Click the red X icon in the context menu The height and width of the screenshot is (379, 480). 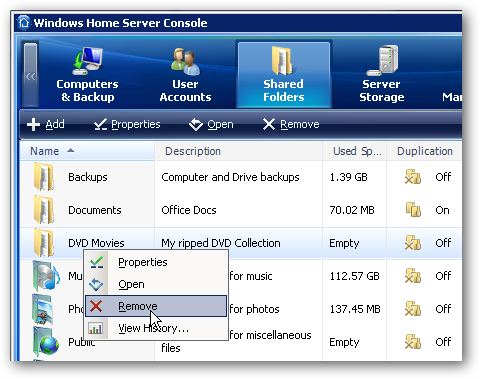[x=96, y=306]
